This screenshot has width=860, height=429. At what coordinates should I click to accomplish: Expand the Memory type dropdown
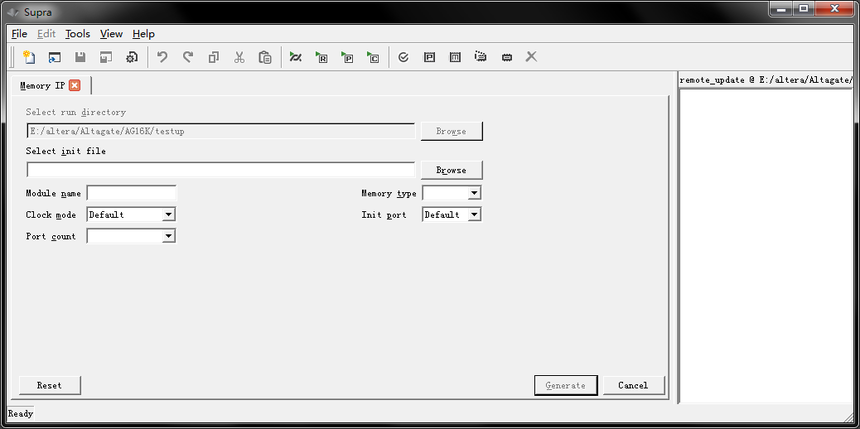click(x=474, y=193)
